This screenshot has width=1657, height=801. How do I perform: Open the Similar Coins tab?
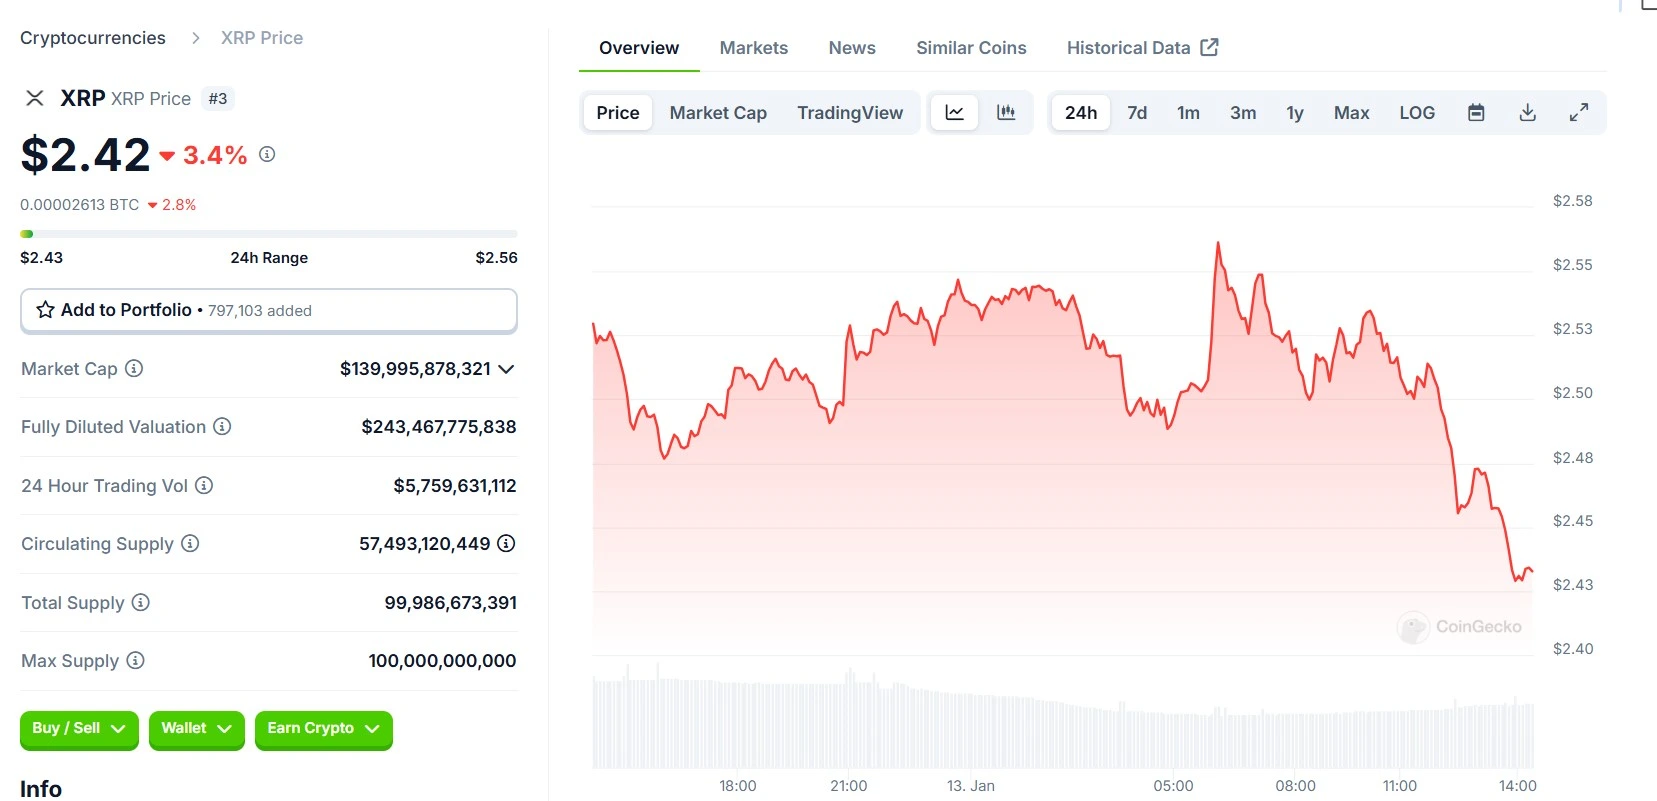[x=971, y=48]
